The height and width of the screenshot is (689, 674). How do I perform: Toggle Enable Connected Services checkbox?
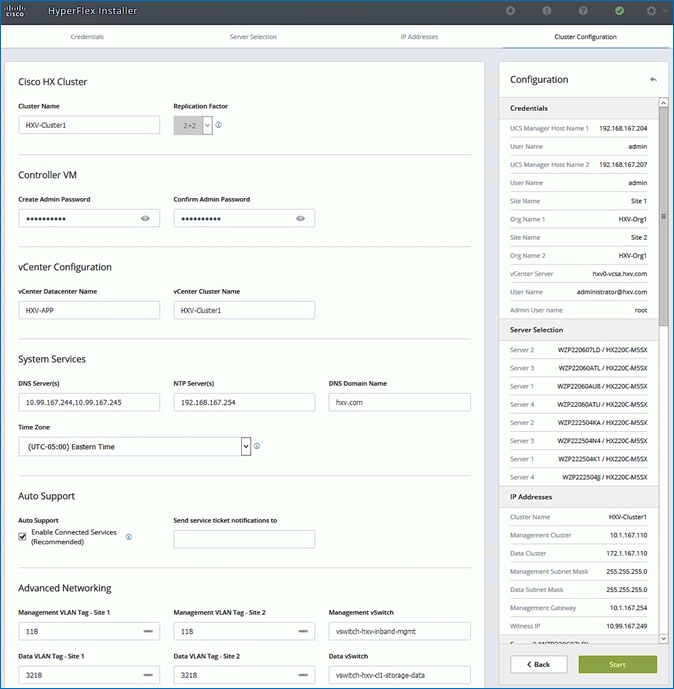[x=22, y=537]
